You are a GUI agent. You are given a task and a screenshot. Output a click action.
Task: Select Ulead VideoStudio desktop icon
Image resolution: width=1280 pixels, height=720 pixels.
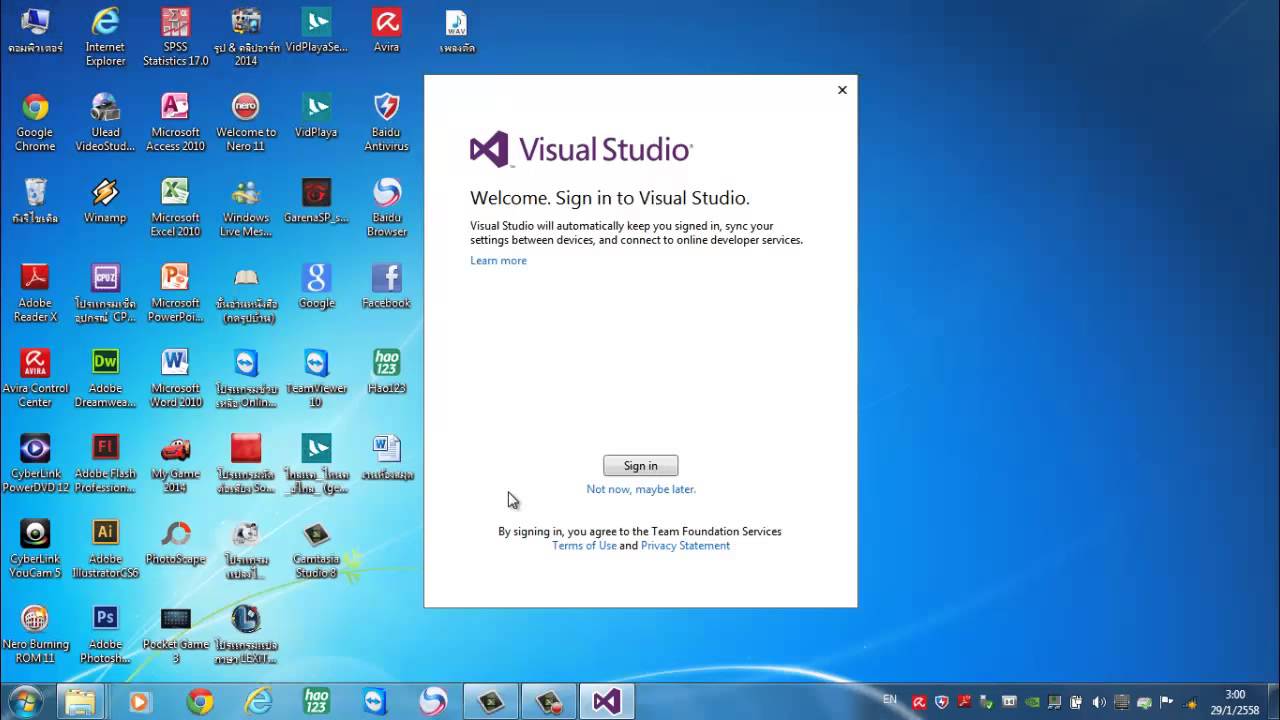pos(105,122)
